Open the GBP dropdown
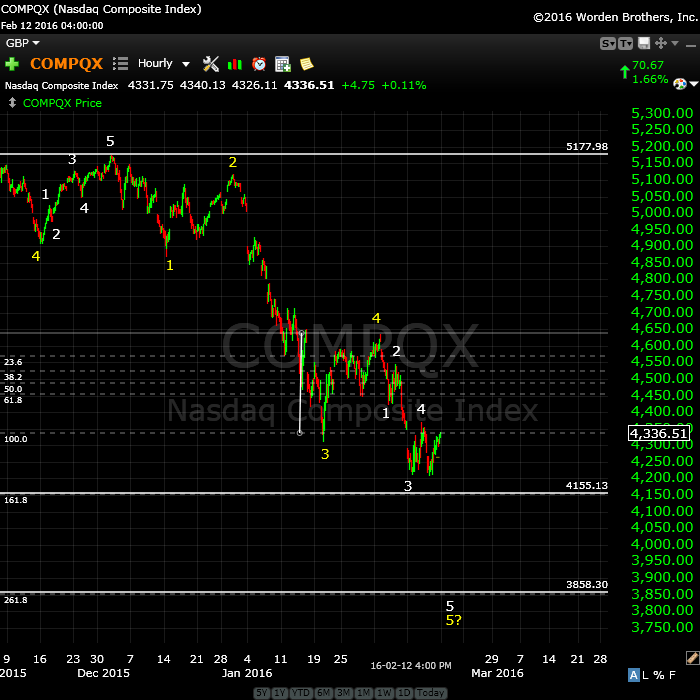 (x=22, y=43)
